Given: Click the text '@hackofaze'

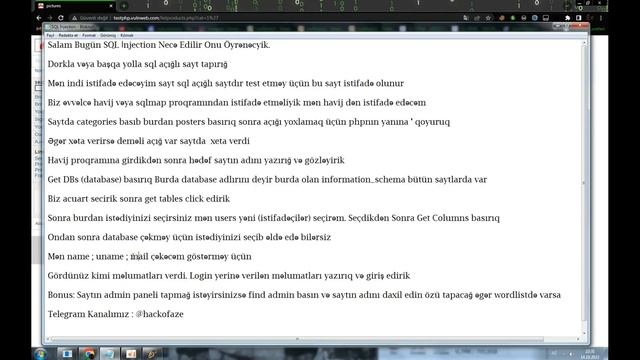Looking at the screenshot, I should point(159,314).
